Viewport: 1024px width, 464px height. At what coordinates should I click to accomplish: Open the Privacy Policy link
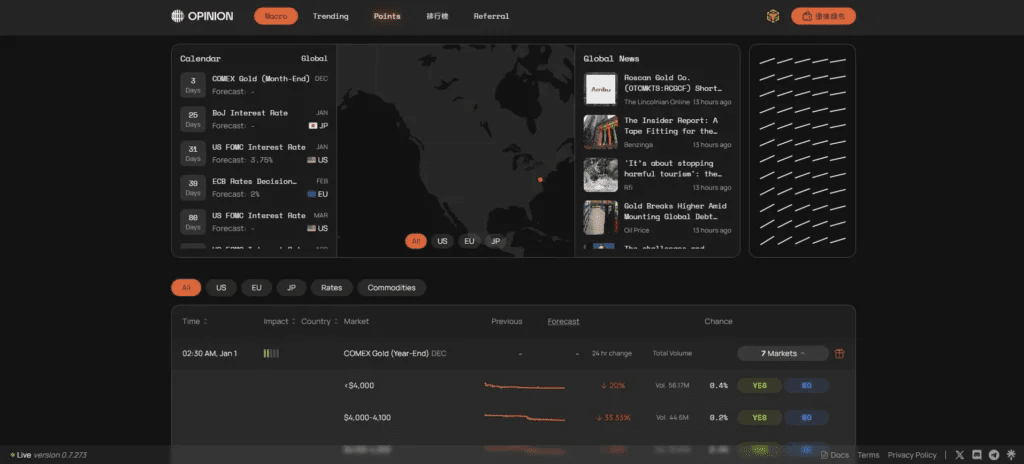(912, 455)
